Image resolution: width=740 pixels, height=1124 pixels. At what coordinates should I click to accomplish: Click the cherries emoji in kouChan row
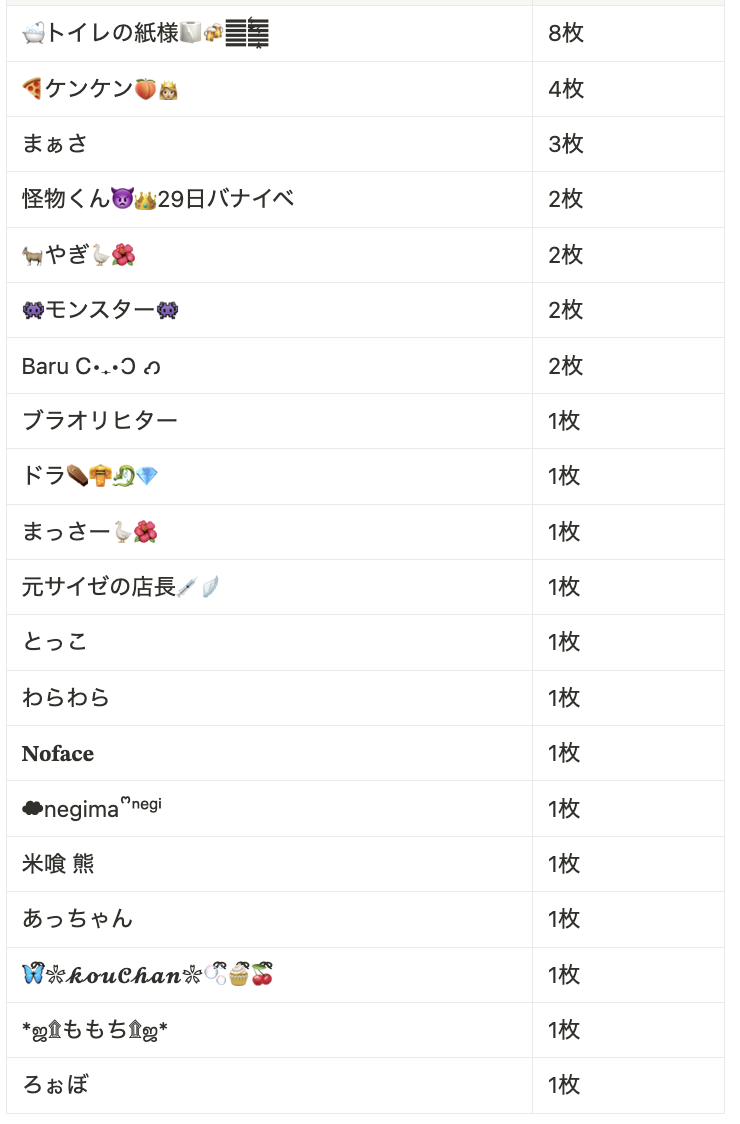click(x=262, y=975)
